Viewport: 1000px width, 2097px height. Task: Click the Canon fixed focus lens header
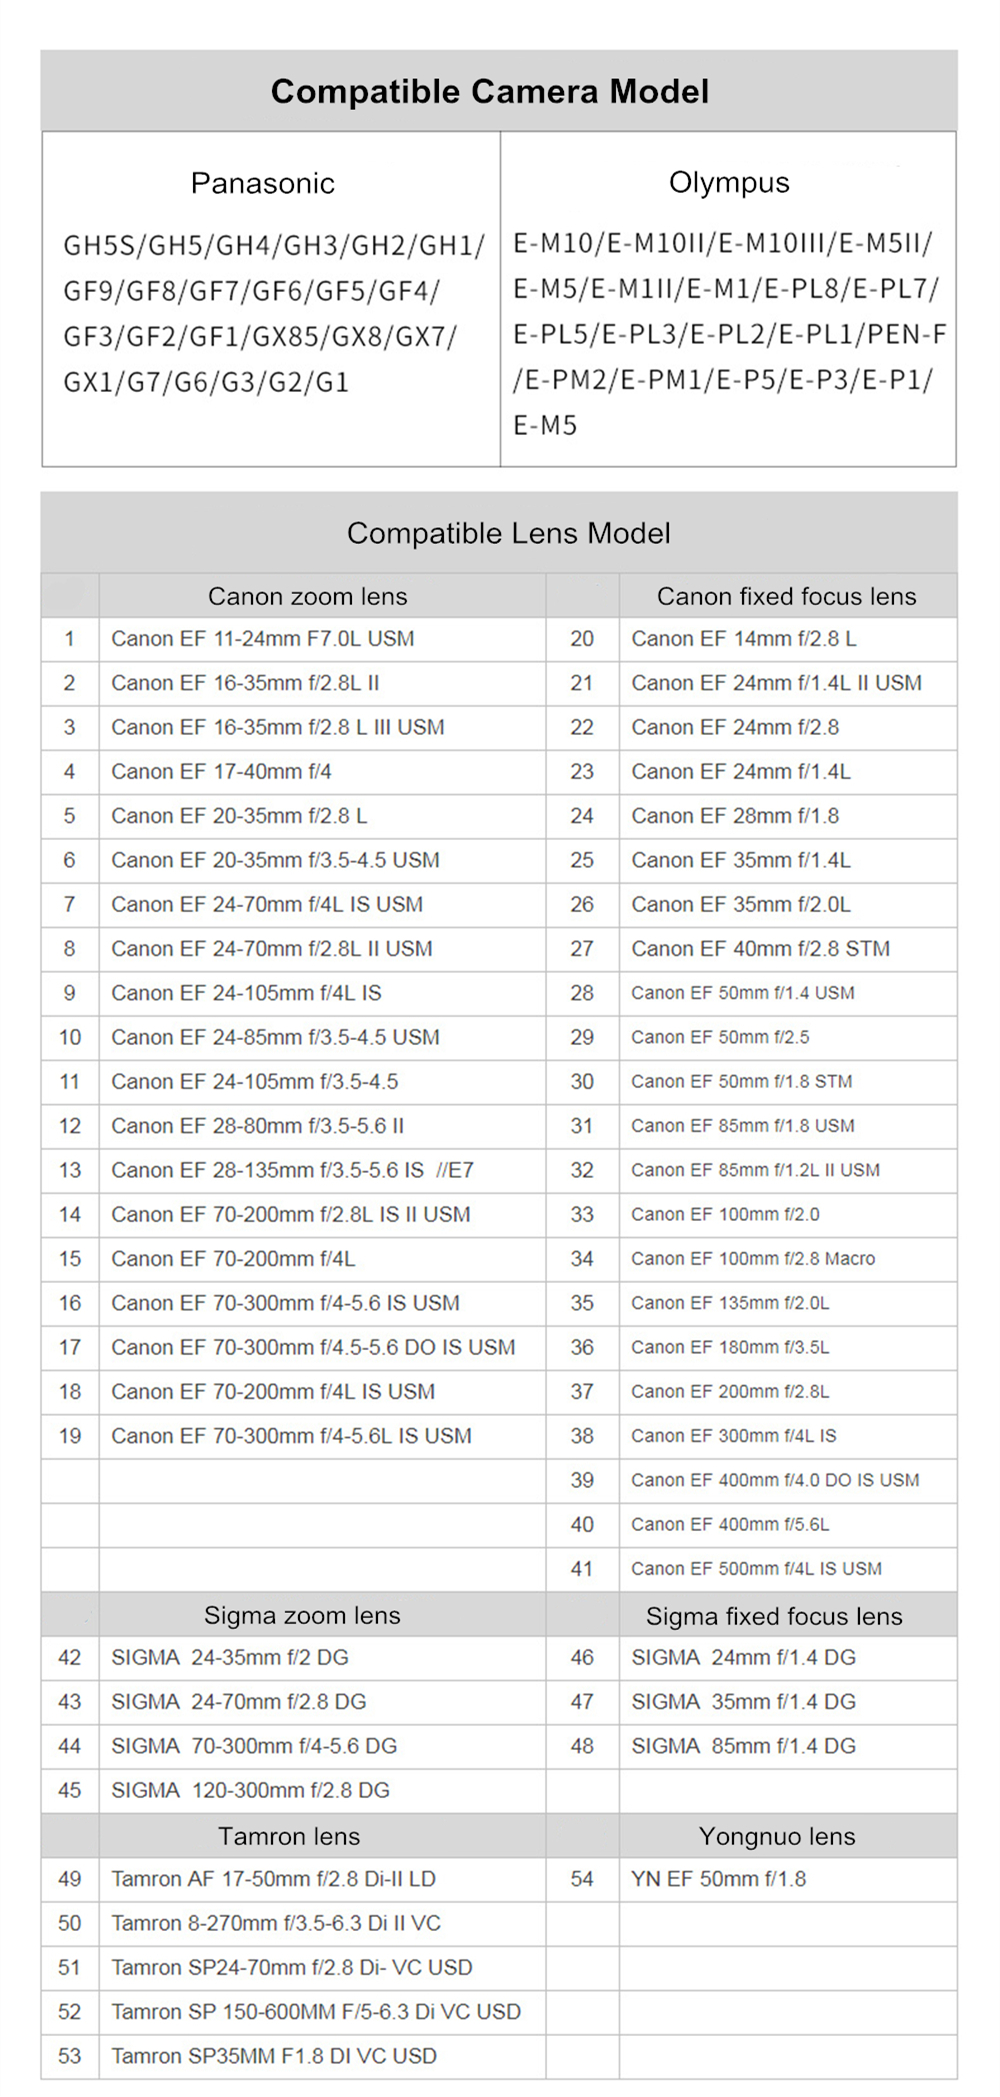(786, 596)
